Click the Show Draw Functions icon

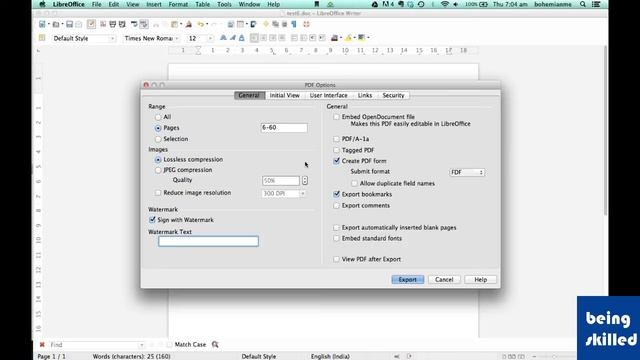pyautogui.click(x=253, y=24)
